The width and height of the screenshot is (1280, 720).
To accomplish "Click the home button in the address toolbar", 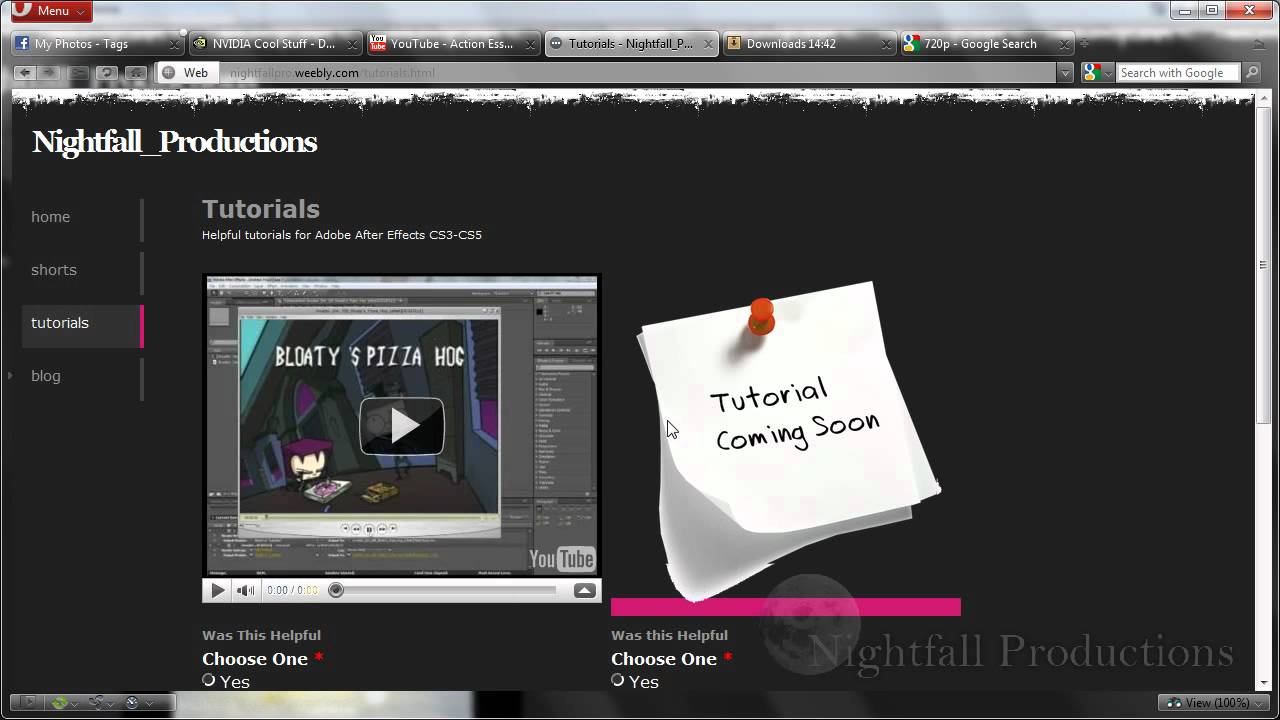I will coord(137,73).
